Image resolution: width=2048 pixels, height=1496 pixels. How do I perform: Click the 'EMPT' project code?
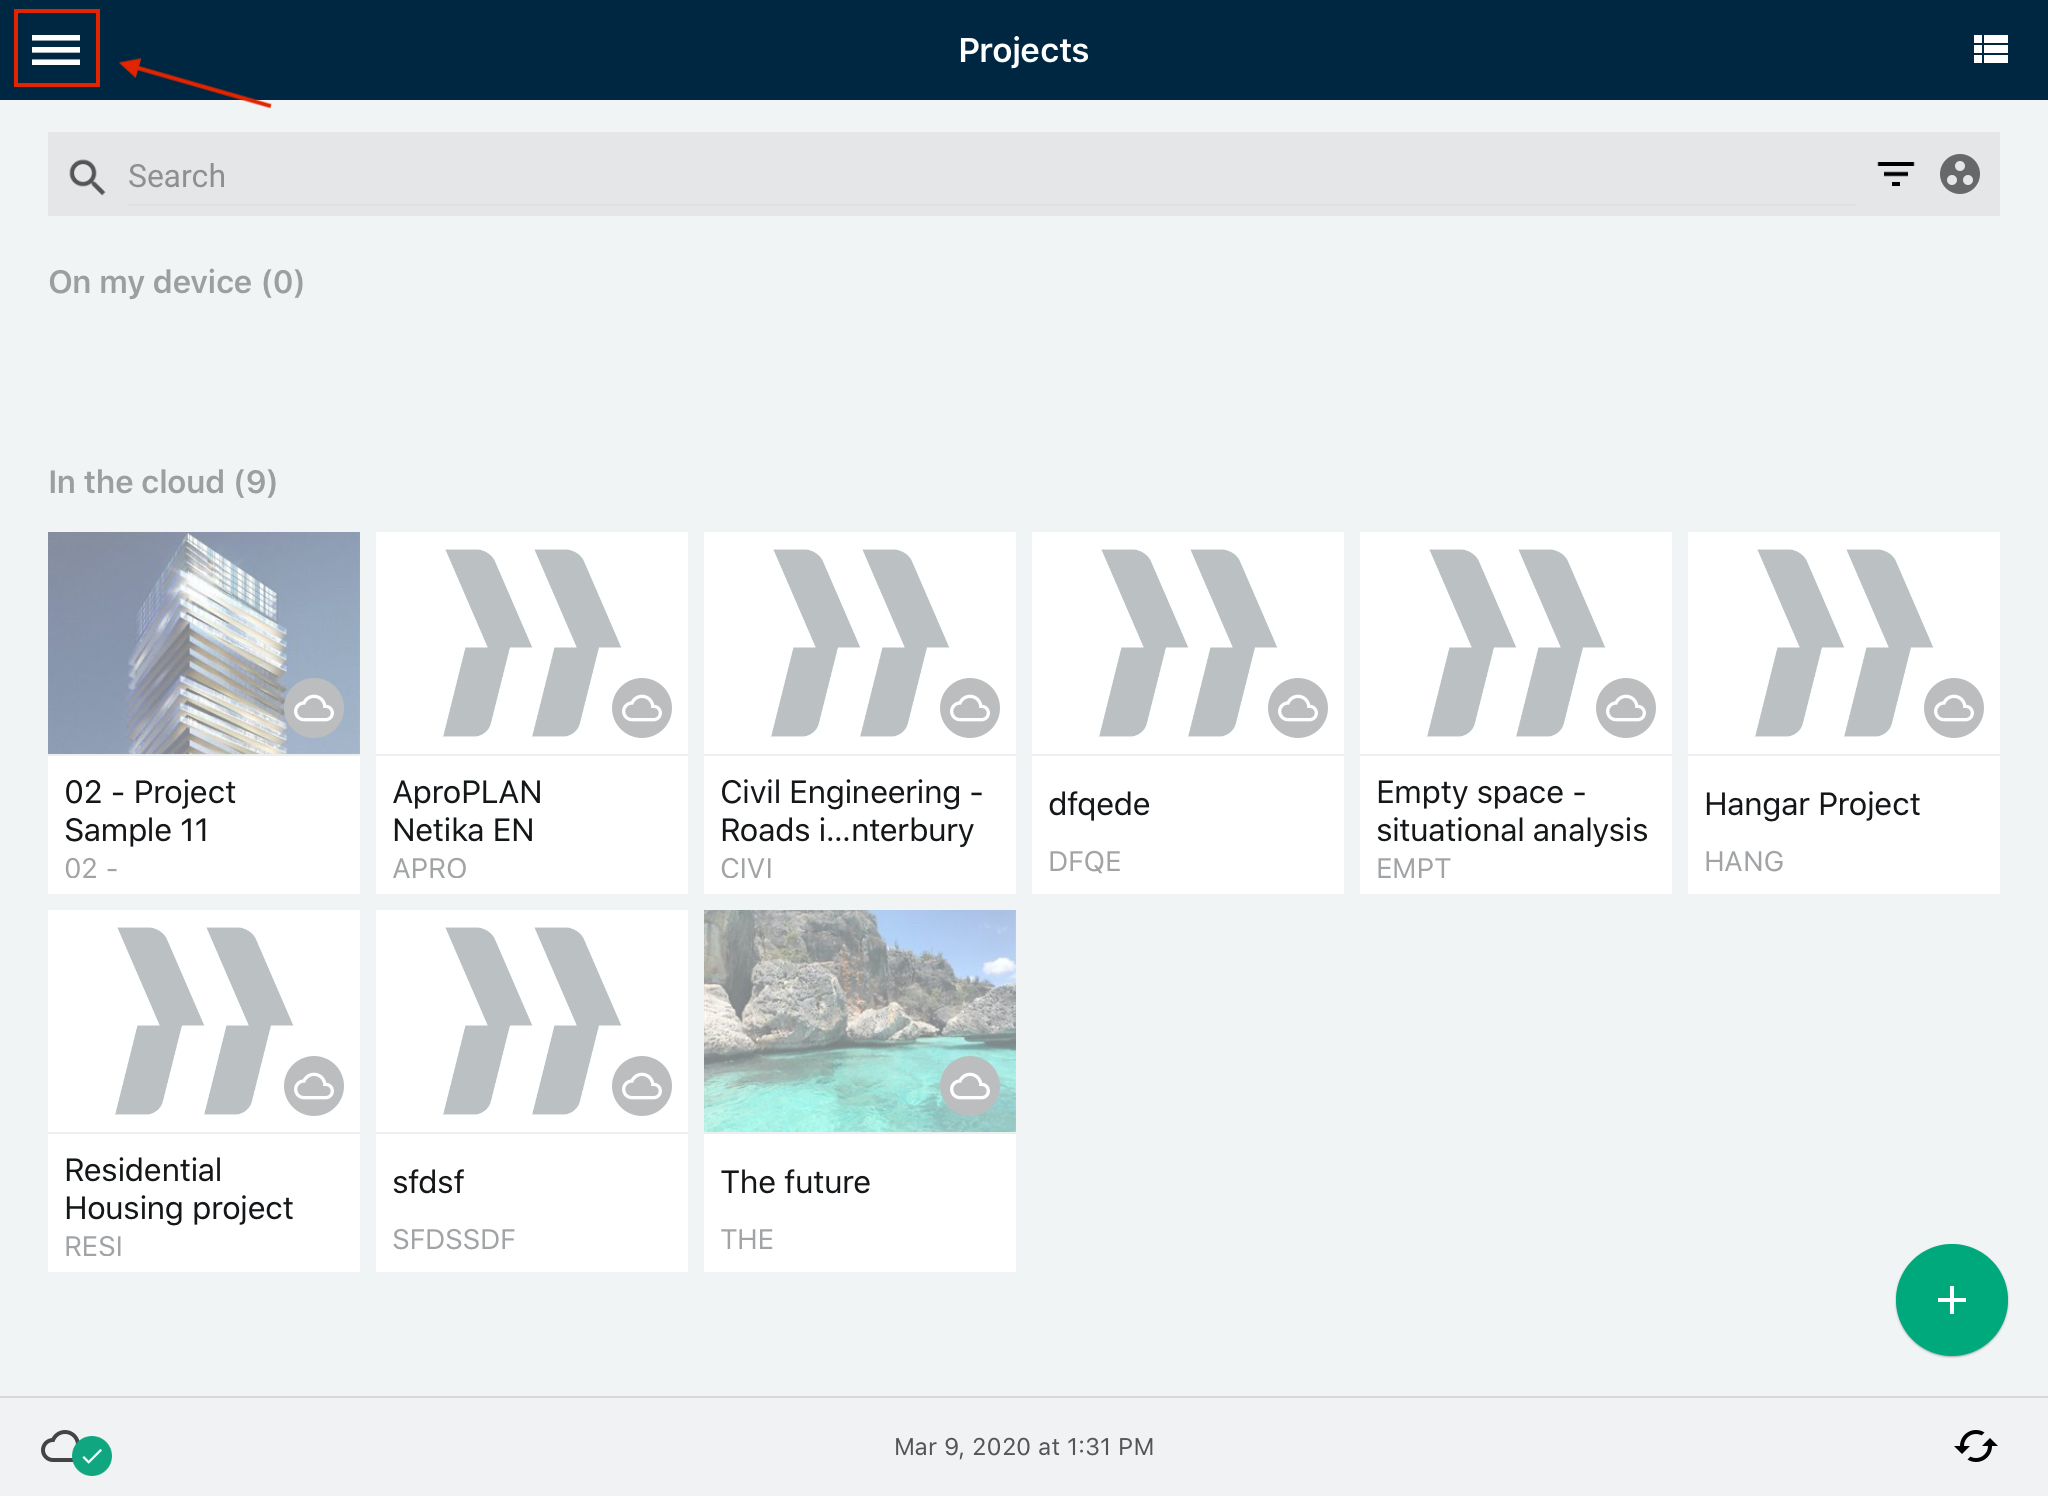[1413, 868]
